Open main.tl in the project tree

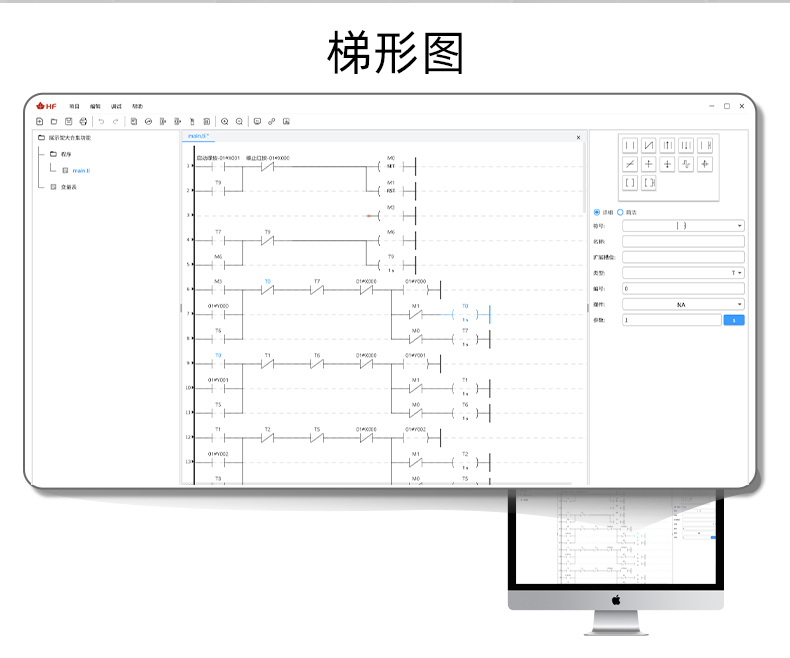coord(81,170)
